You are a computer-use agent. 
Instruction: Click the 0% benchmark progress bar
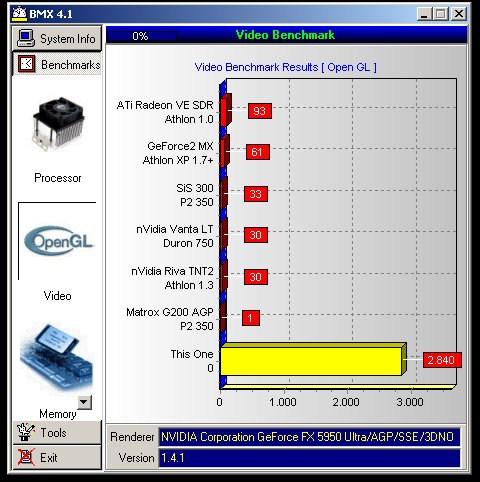[142, 36]
